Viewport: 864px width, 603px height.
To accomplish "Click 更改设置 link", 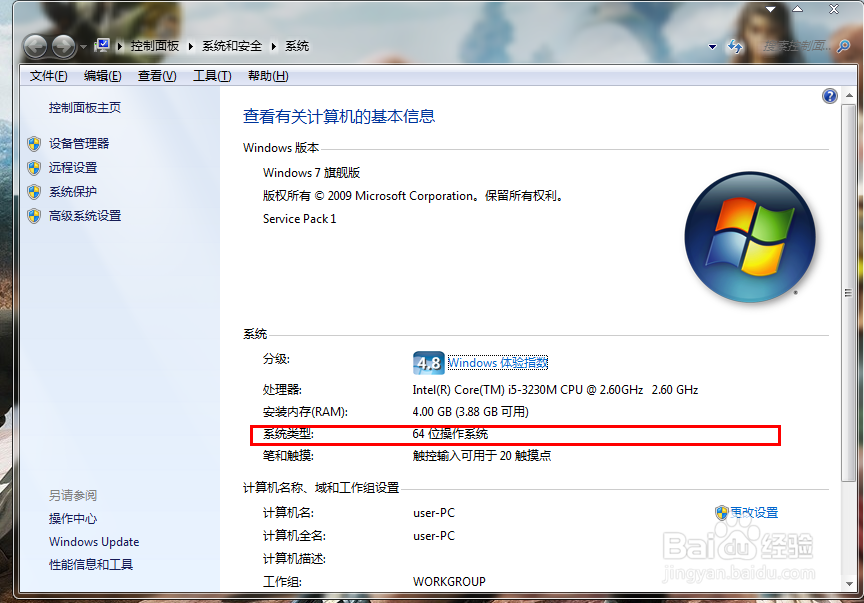I will [x=754, y=513].
